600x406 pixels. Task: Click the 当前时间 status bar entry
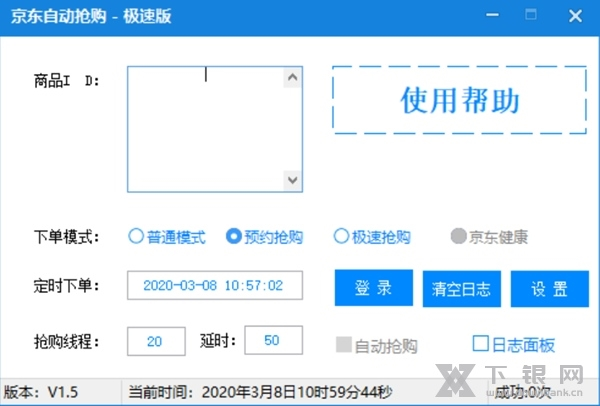click(x=260, y=392)
